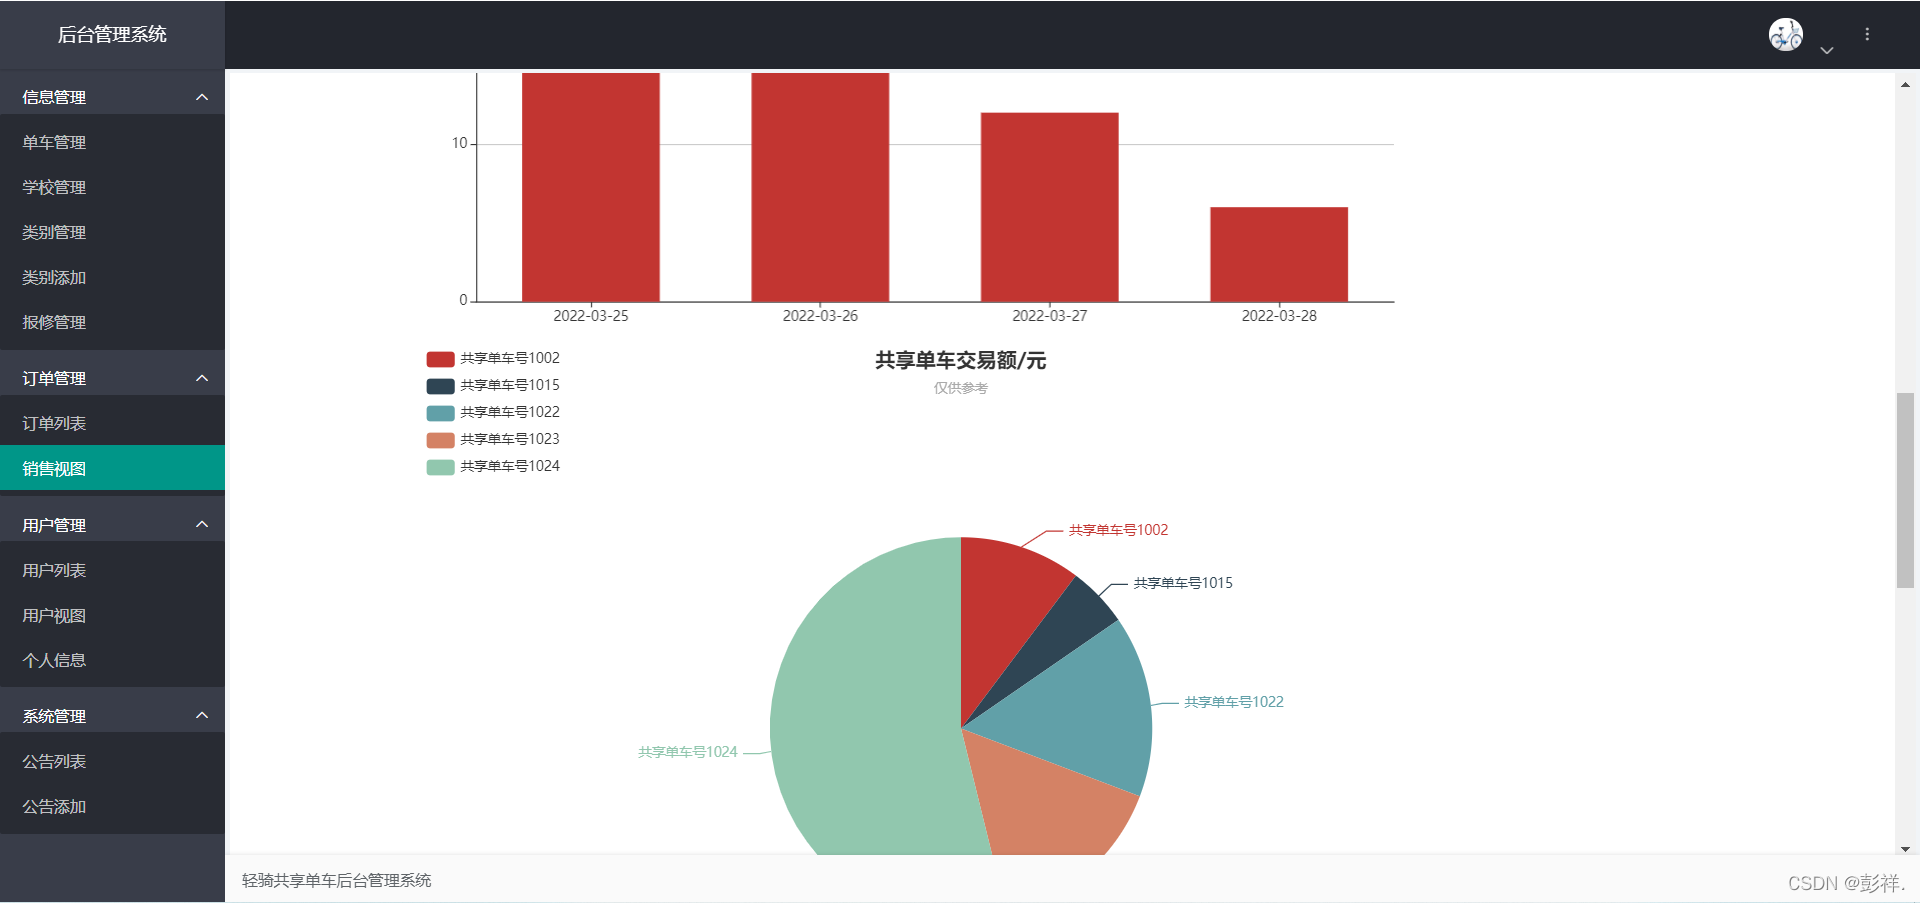Open 用户视图 in the sidebar
This screenshot has height=903, width=1920.
click(112, 615)
